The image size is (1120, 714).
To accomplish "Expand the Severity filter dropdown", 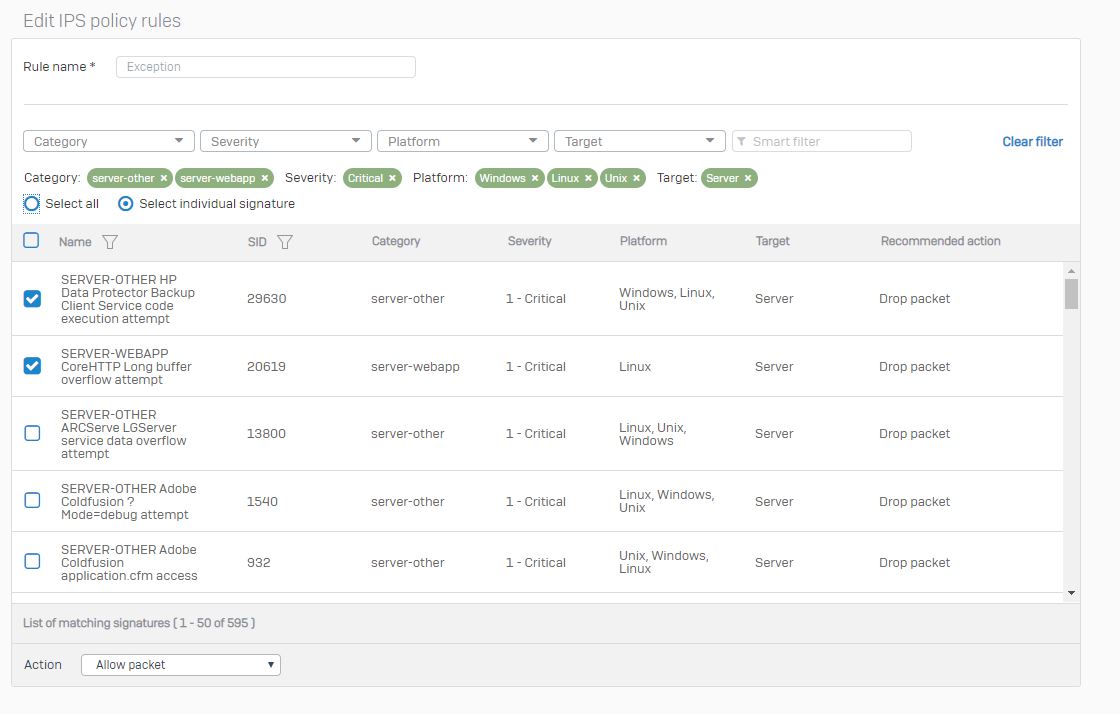I will tap(285, 141).
